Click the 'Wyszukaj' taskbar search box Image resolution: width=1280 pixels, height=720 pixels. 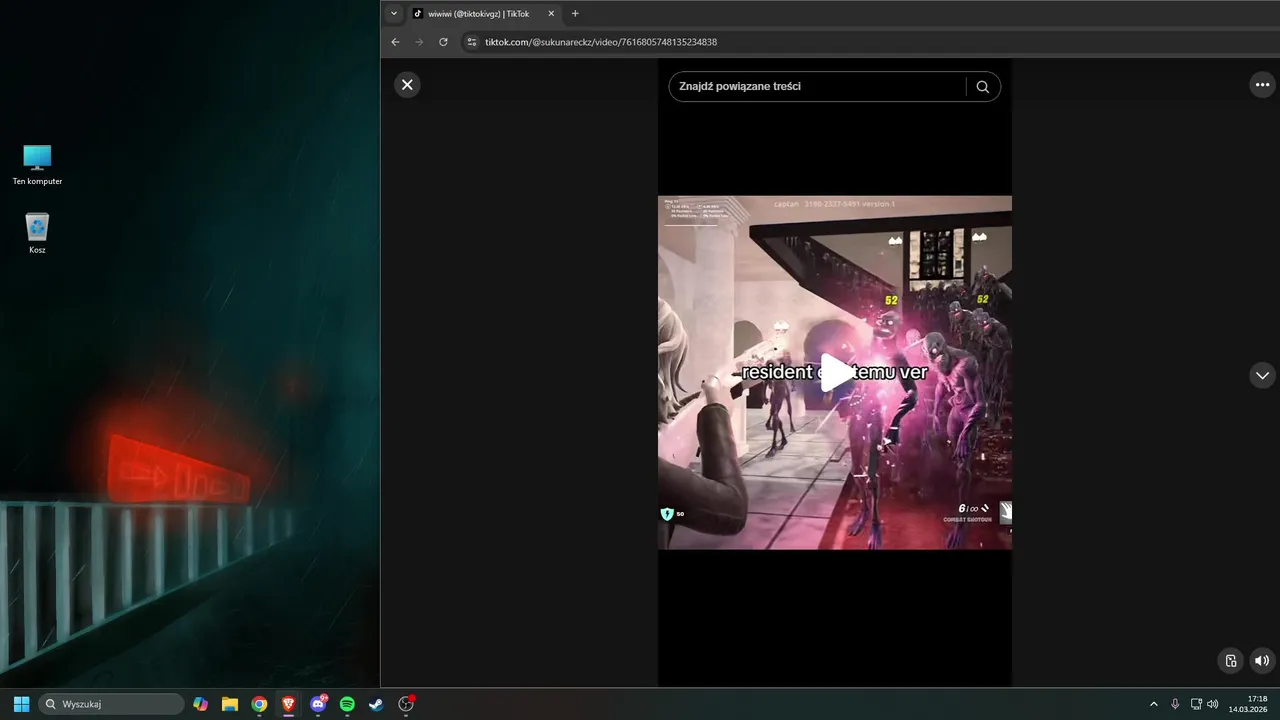pyautogui.click(x=111, y=704)
